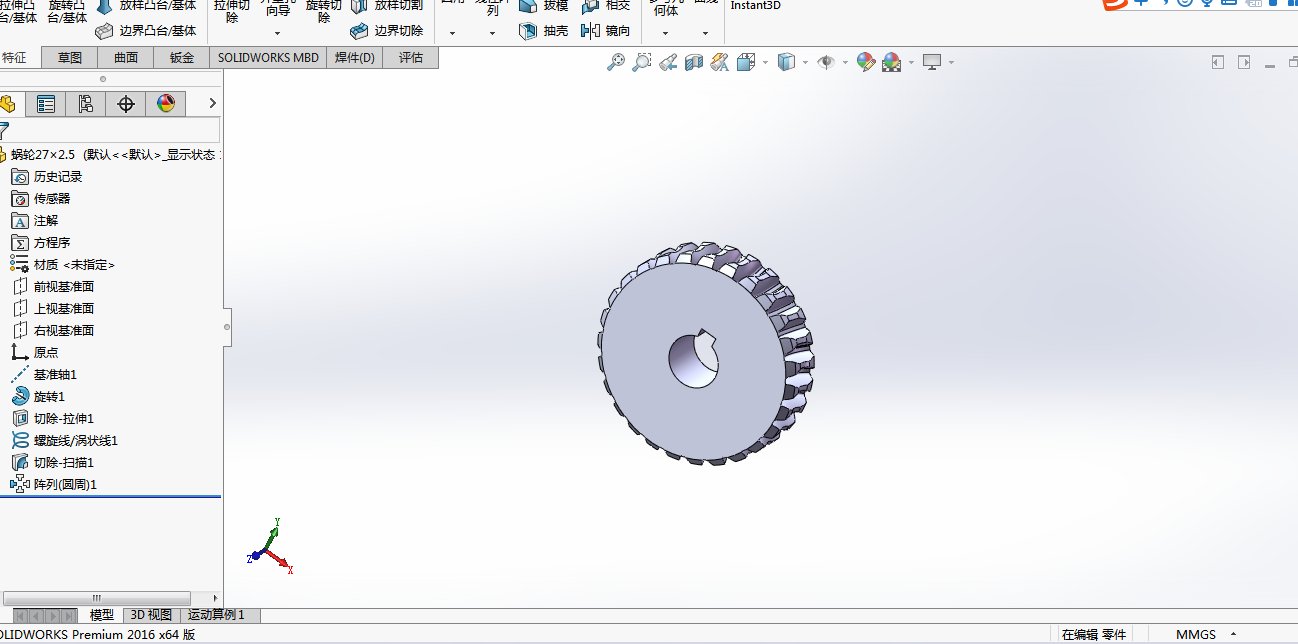Select 上视基准面 plane
The width and height of the screenshot is (1298, 644).
tap(53, 308)
